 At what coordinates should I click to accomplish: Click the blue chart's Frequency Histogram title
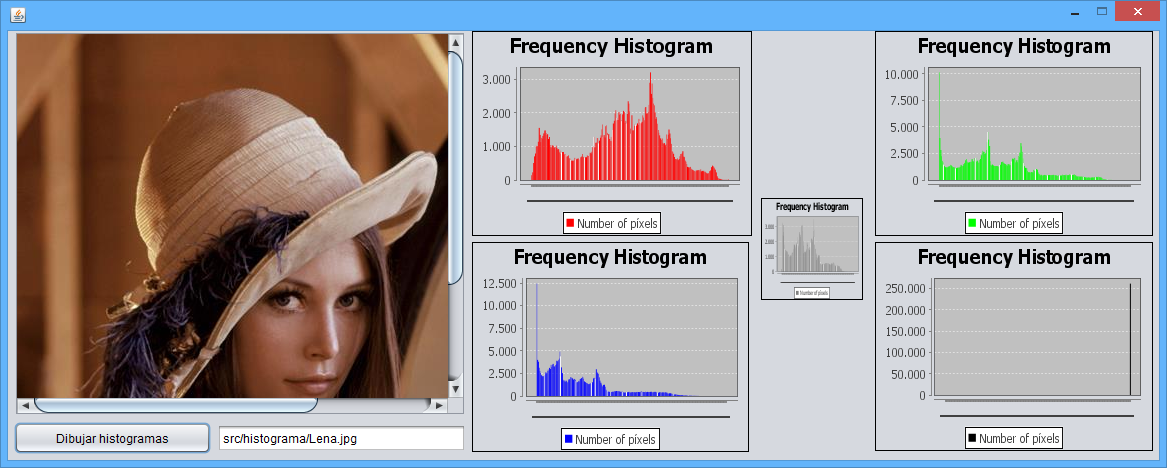tap(610, 257)
